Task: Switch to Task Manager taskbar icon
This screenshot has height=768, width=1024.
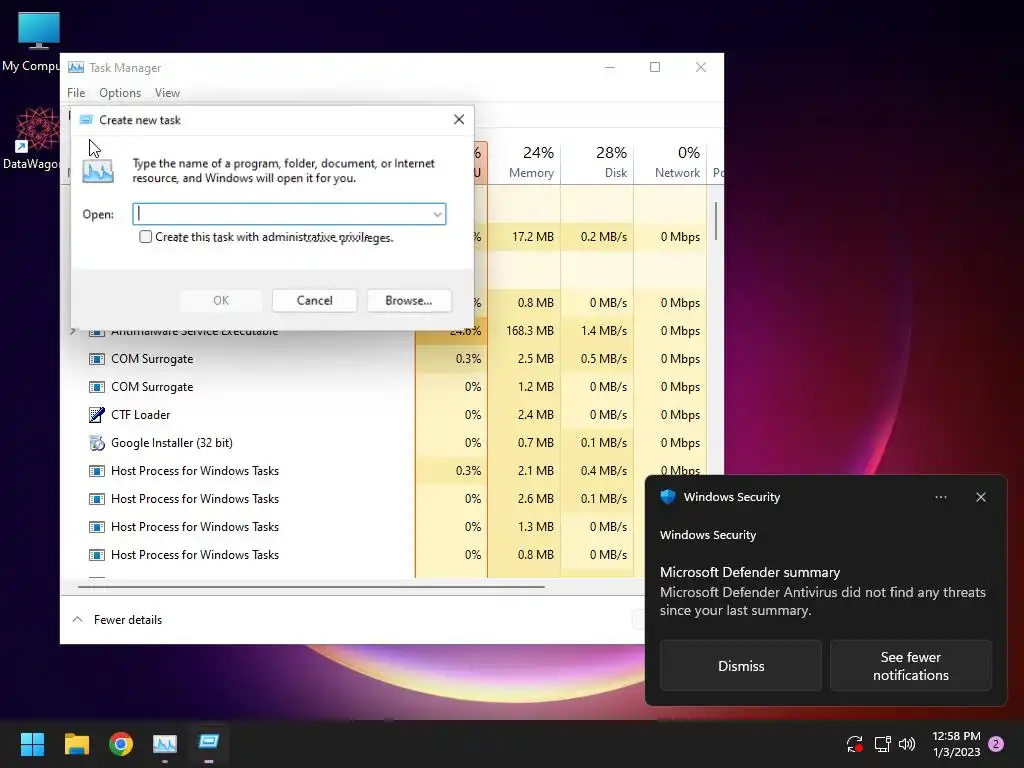Action: [165, 744]
